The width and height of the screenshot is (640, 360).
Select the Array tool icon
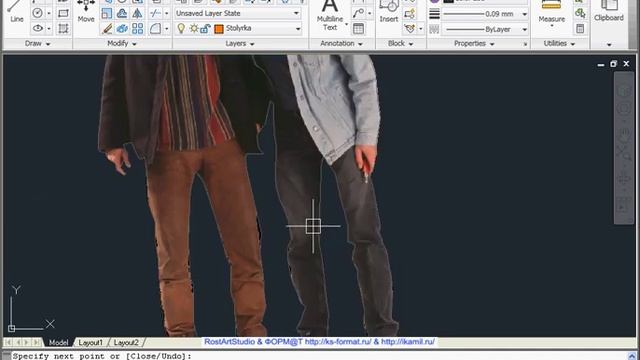138,29
